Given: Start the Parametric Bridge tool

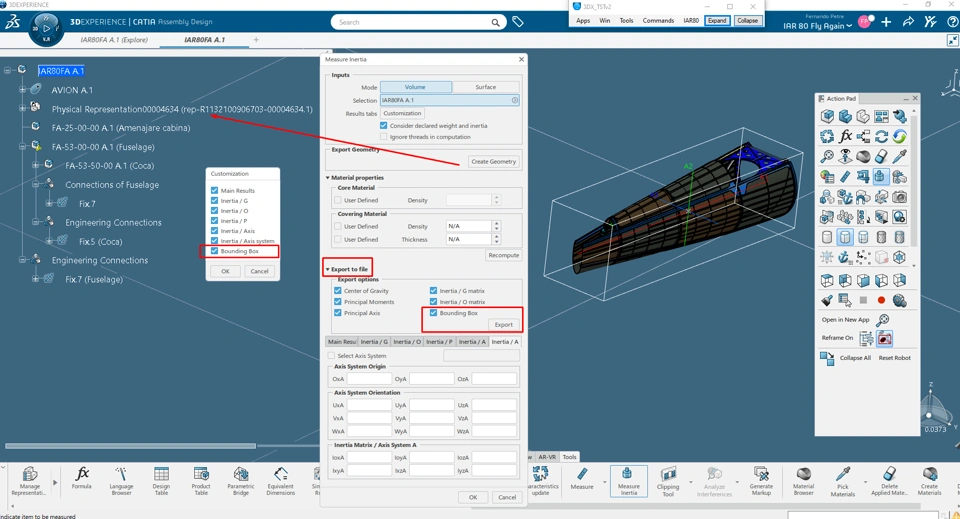Looking at the screenshot, I should (241, 481).
